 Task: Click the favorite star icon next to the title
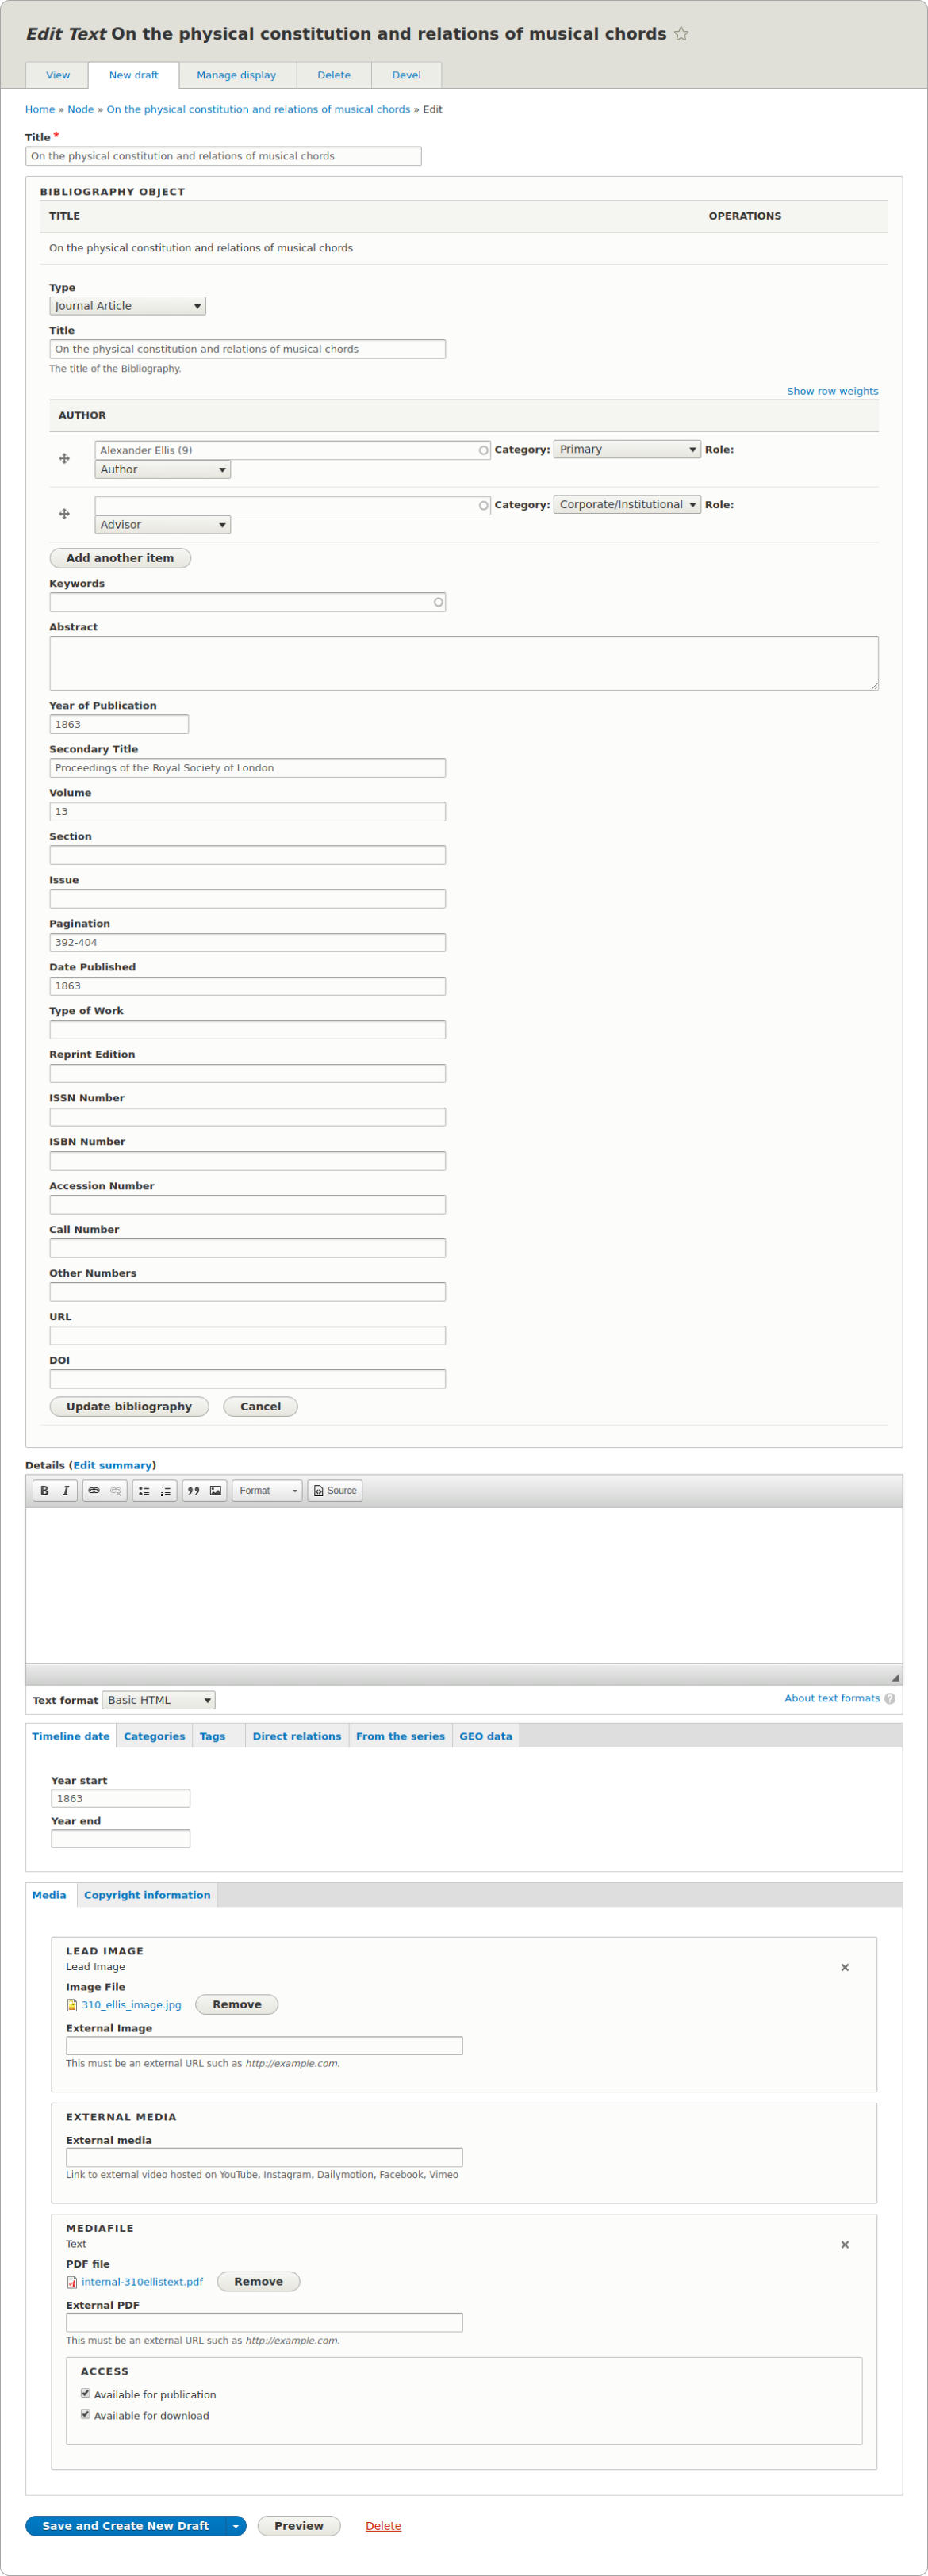click(681, 34)
